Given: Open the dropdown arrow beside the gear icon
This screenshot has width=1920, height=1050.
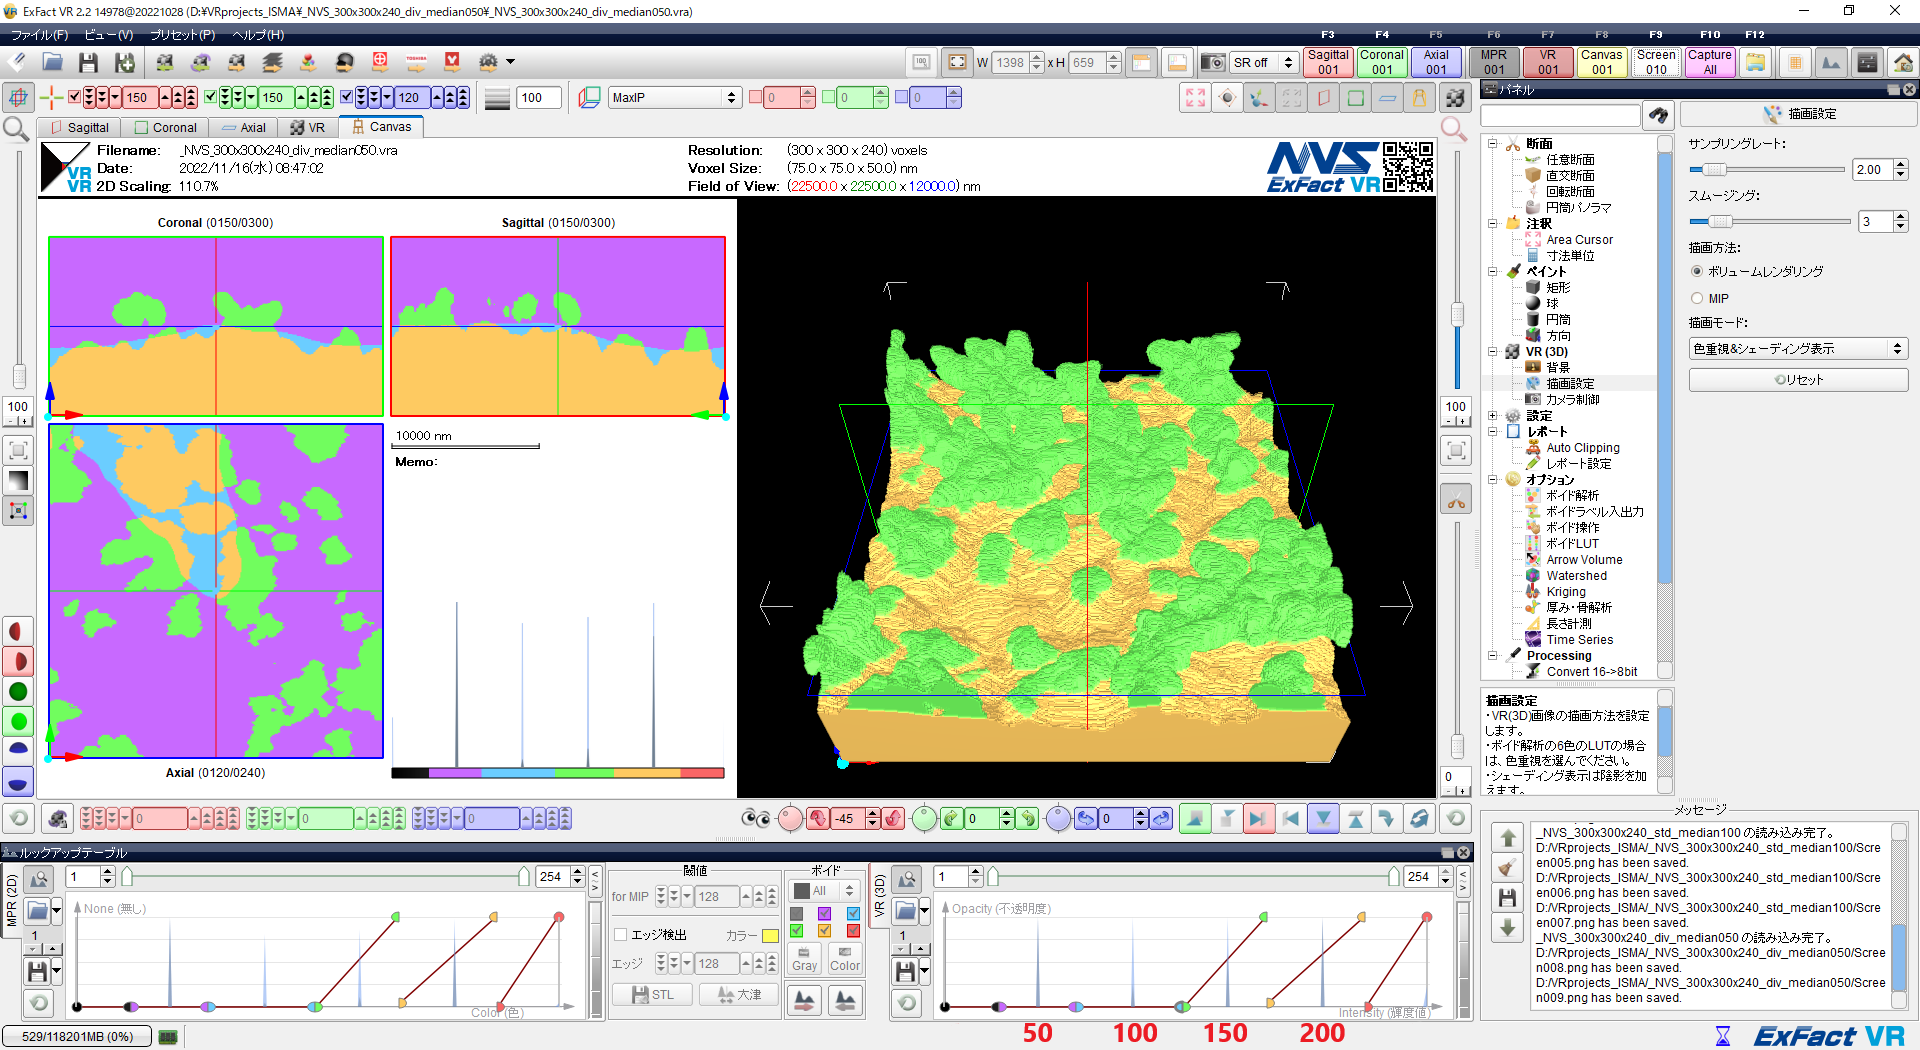Looking at the screenshot, I should click(510, 62).
